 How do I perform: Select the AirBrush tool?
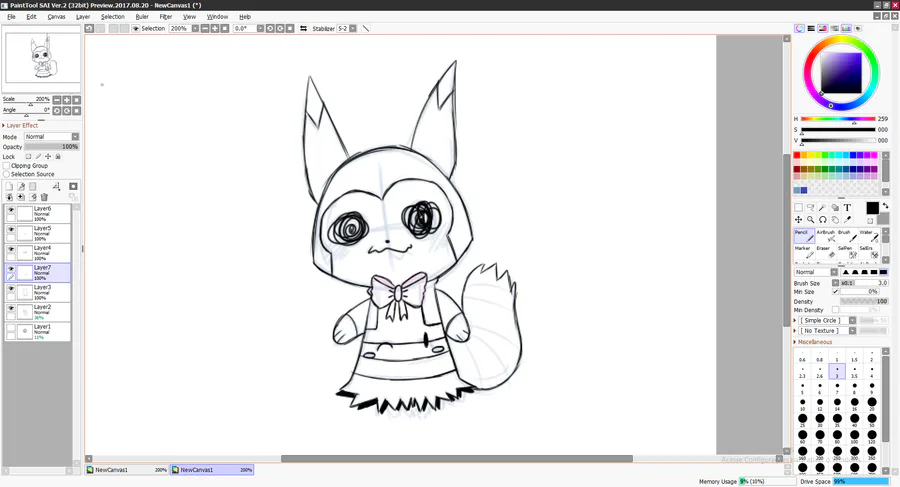tap(825, 235)
